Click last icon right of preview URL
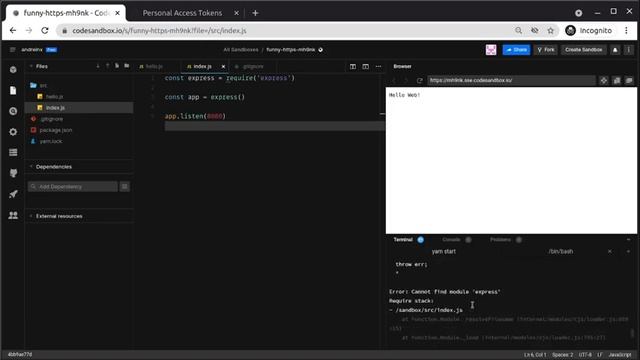The width and height of the screenshot is (640, 360). (629, 80)
